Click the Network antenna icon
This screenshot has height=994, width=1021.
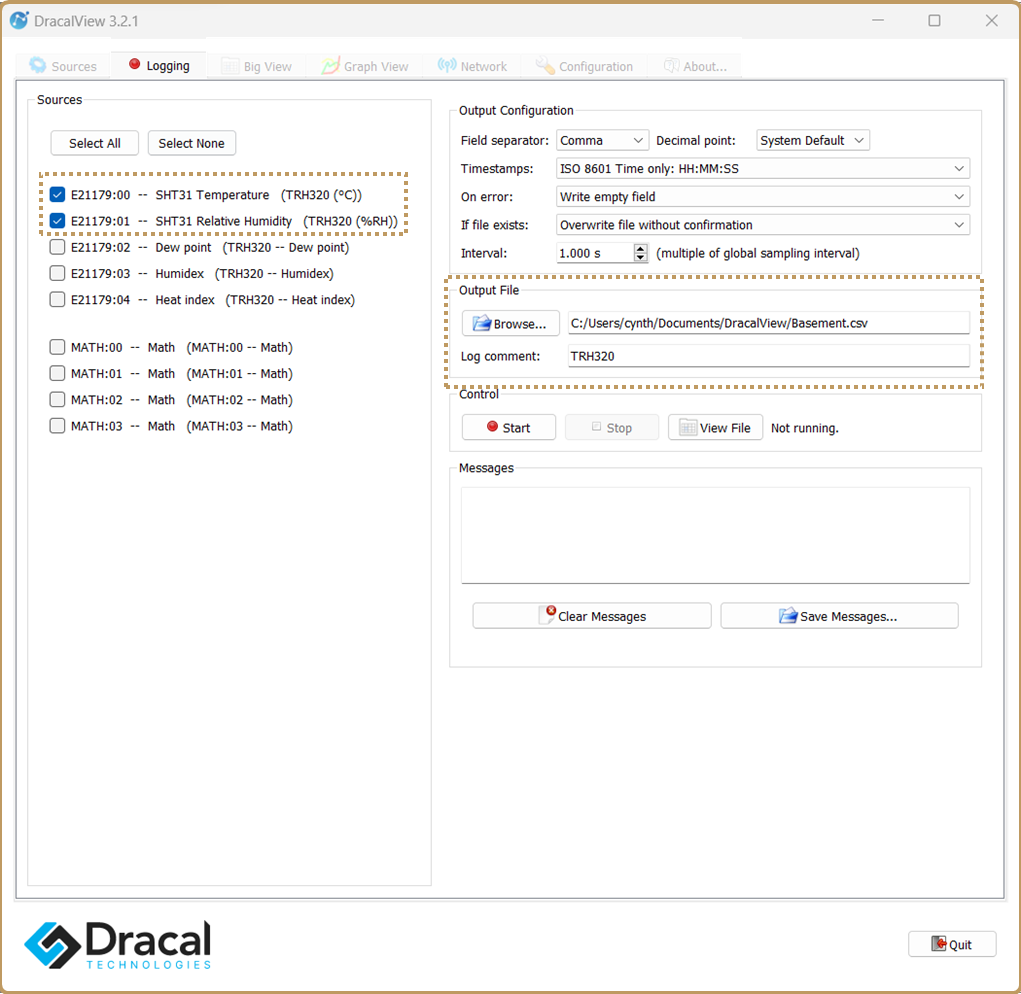click(447, 65)
